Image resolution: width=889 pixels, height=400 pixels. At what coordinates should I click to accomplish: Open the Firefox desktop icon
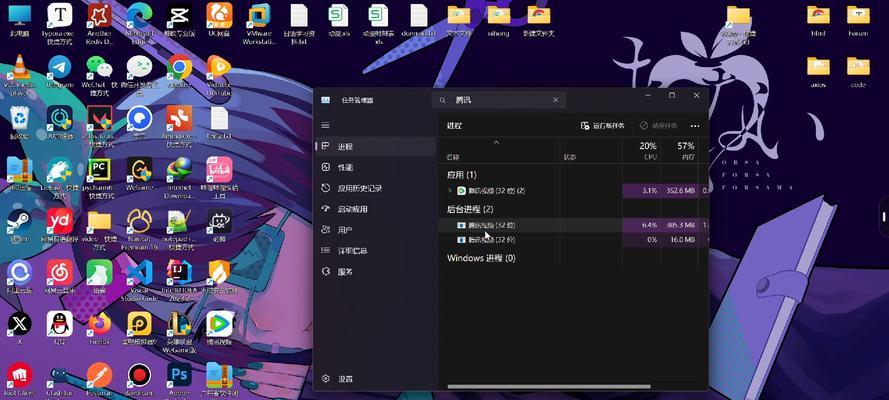coord(99,324)
